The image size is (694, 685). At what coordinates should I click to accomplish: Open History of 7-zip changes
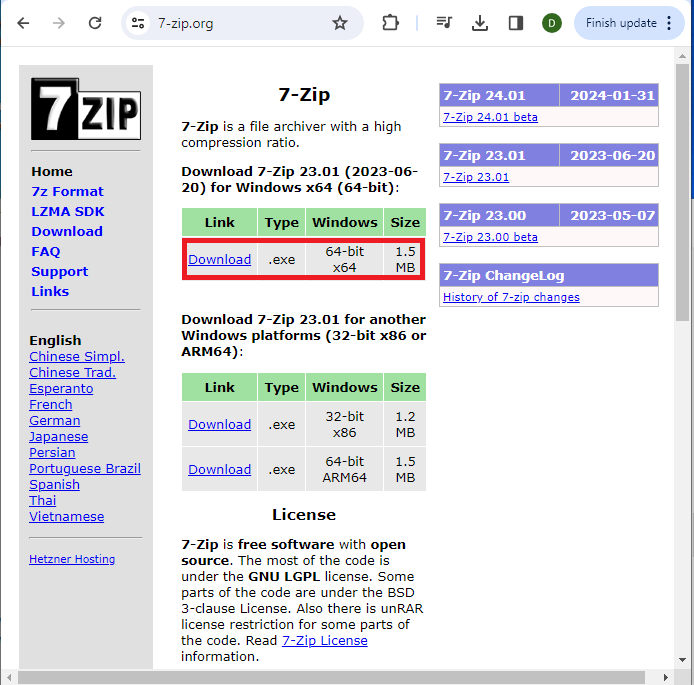coord(511,297)
